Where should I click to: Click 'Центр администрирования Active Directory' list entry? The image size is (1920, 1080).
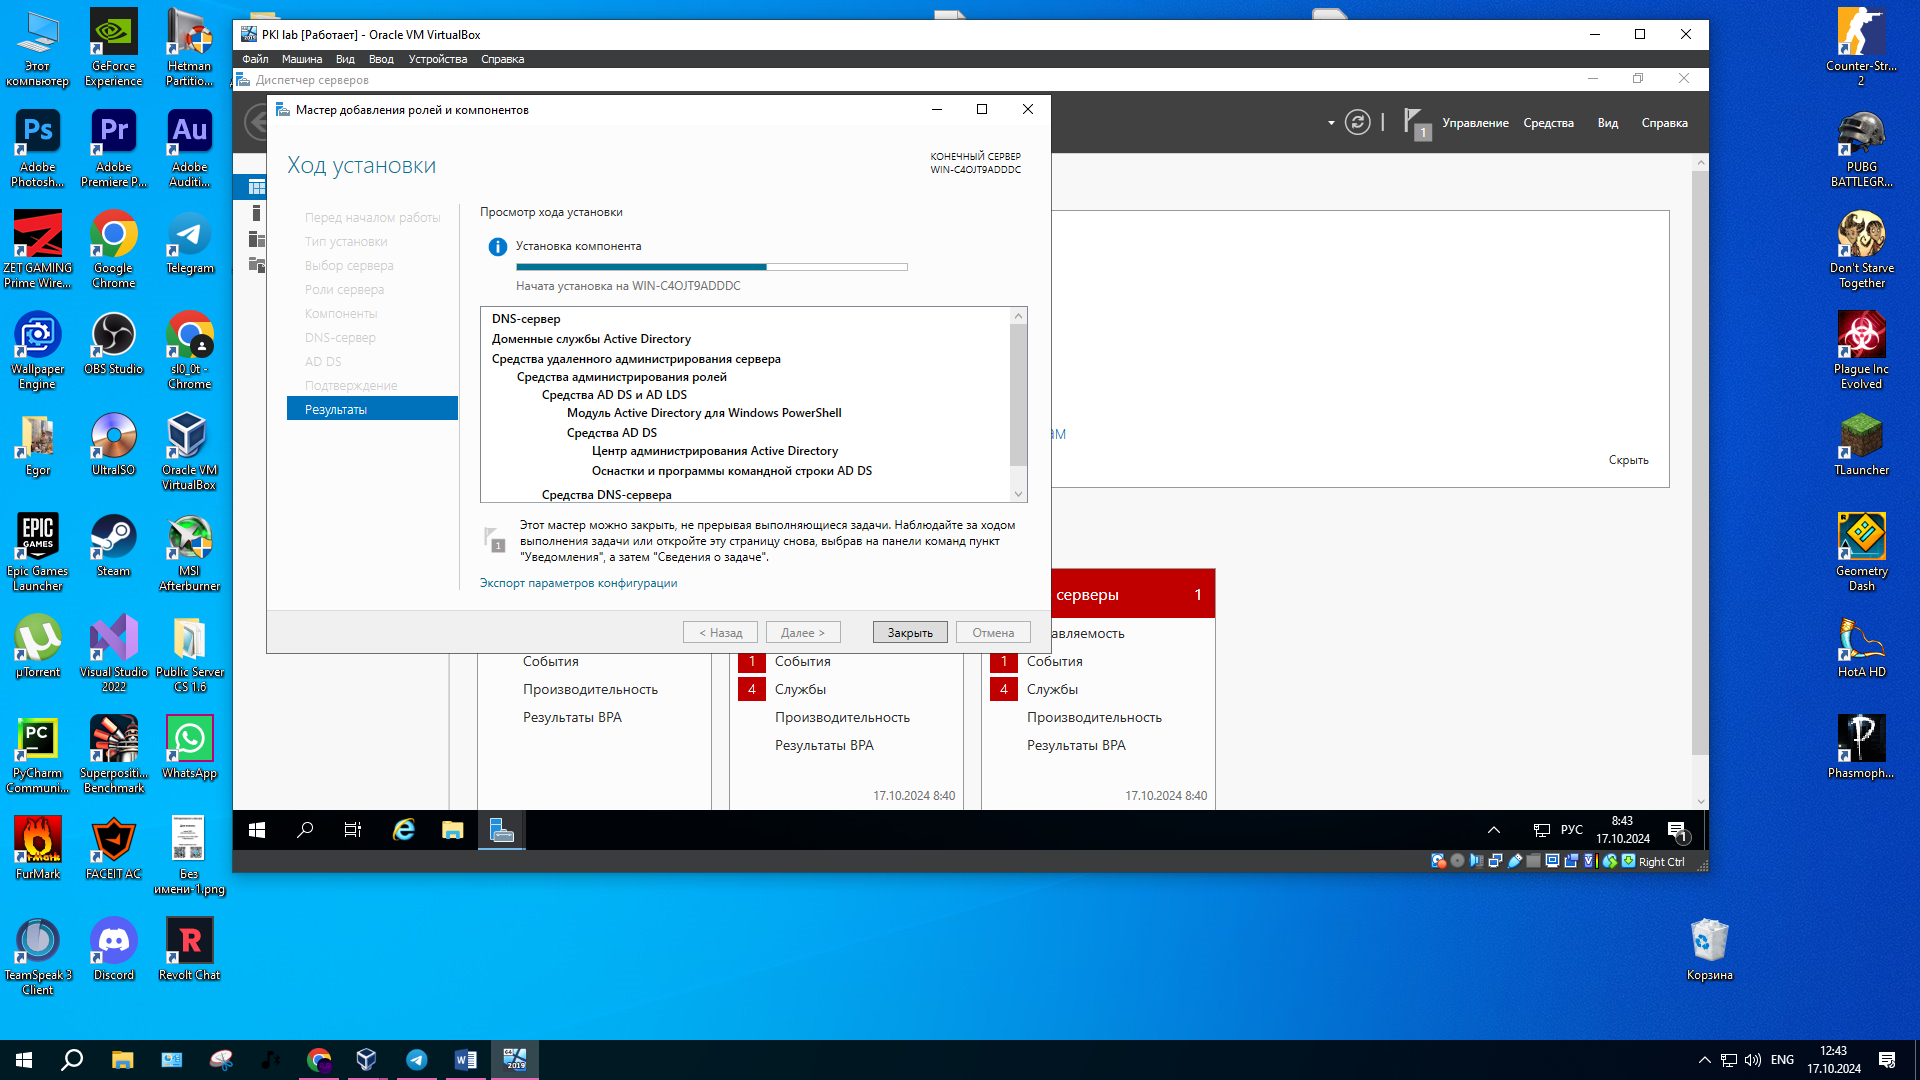click(715, 451)
